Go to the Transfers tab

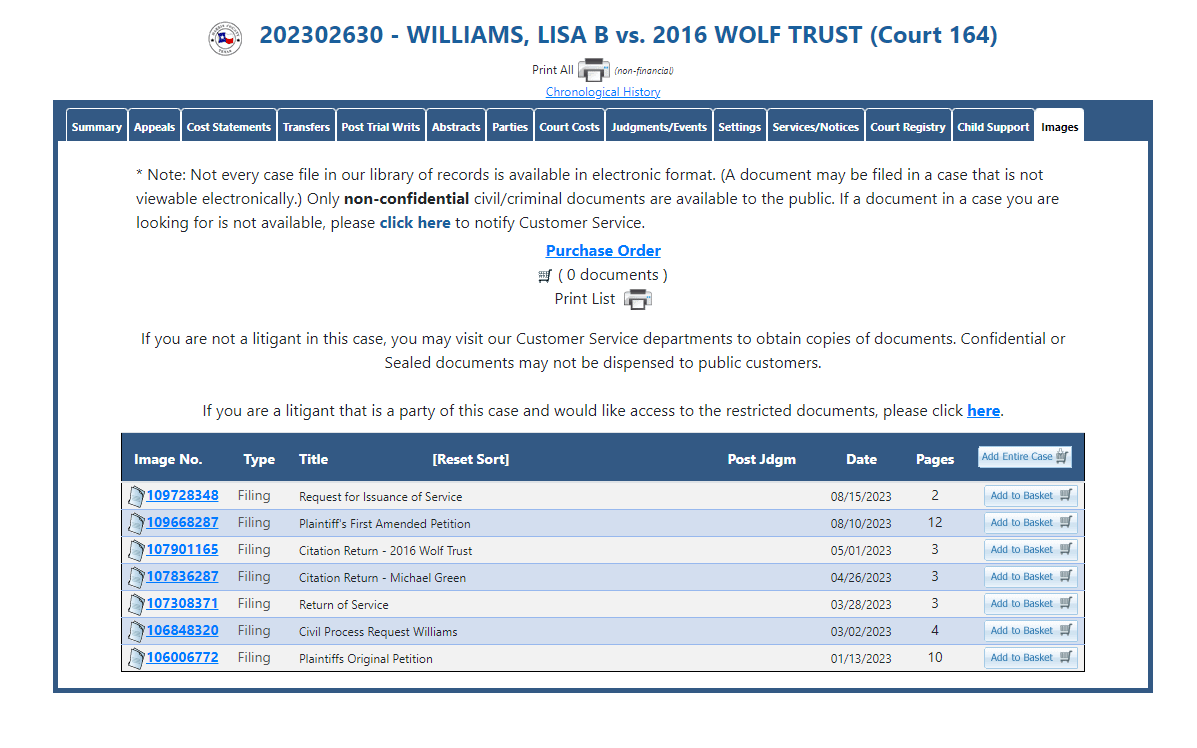pos(306,127)
